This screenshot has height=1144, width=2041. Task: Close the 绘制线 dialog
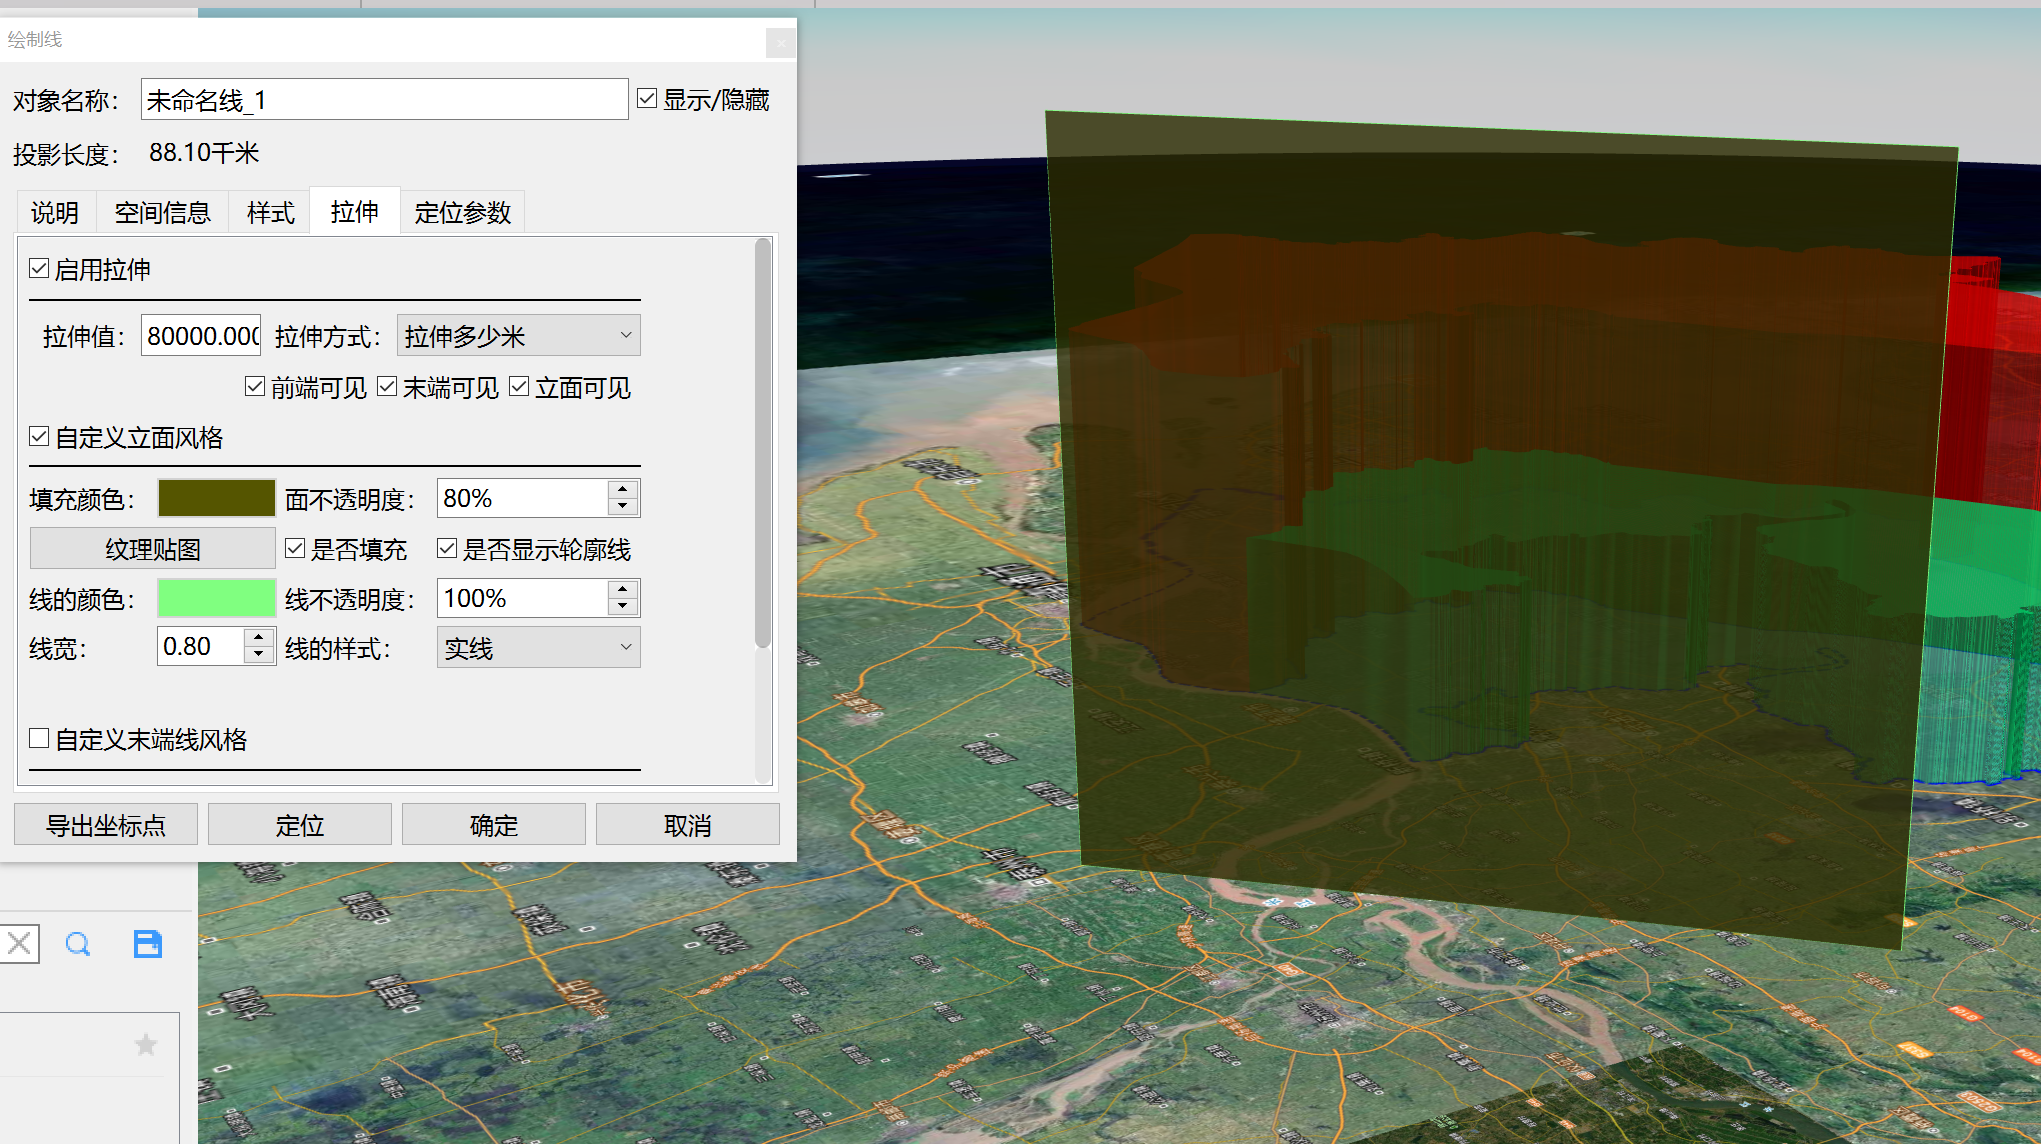tap(781, 43)
